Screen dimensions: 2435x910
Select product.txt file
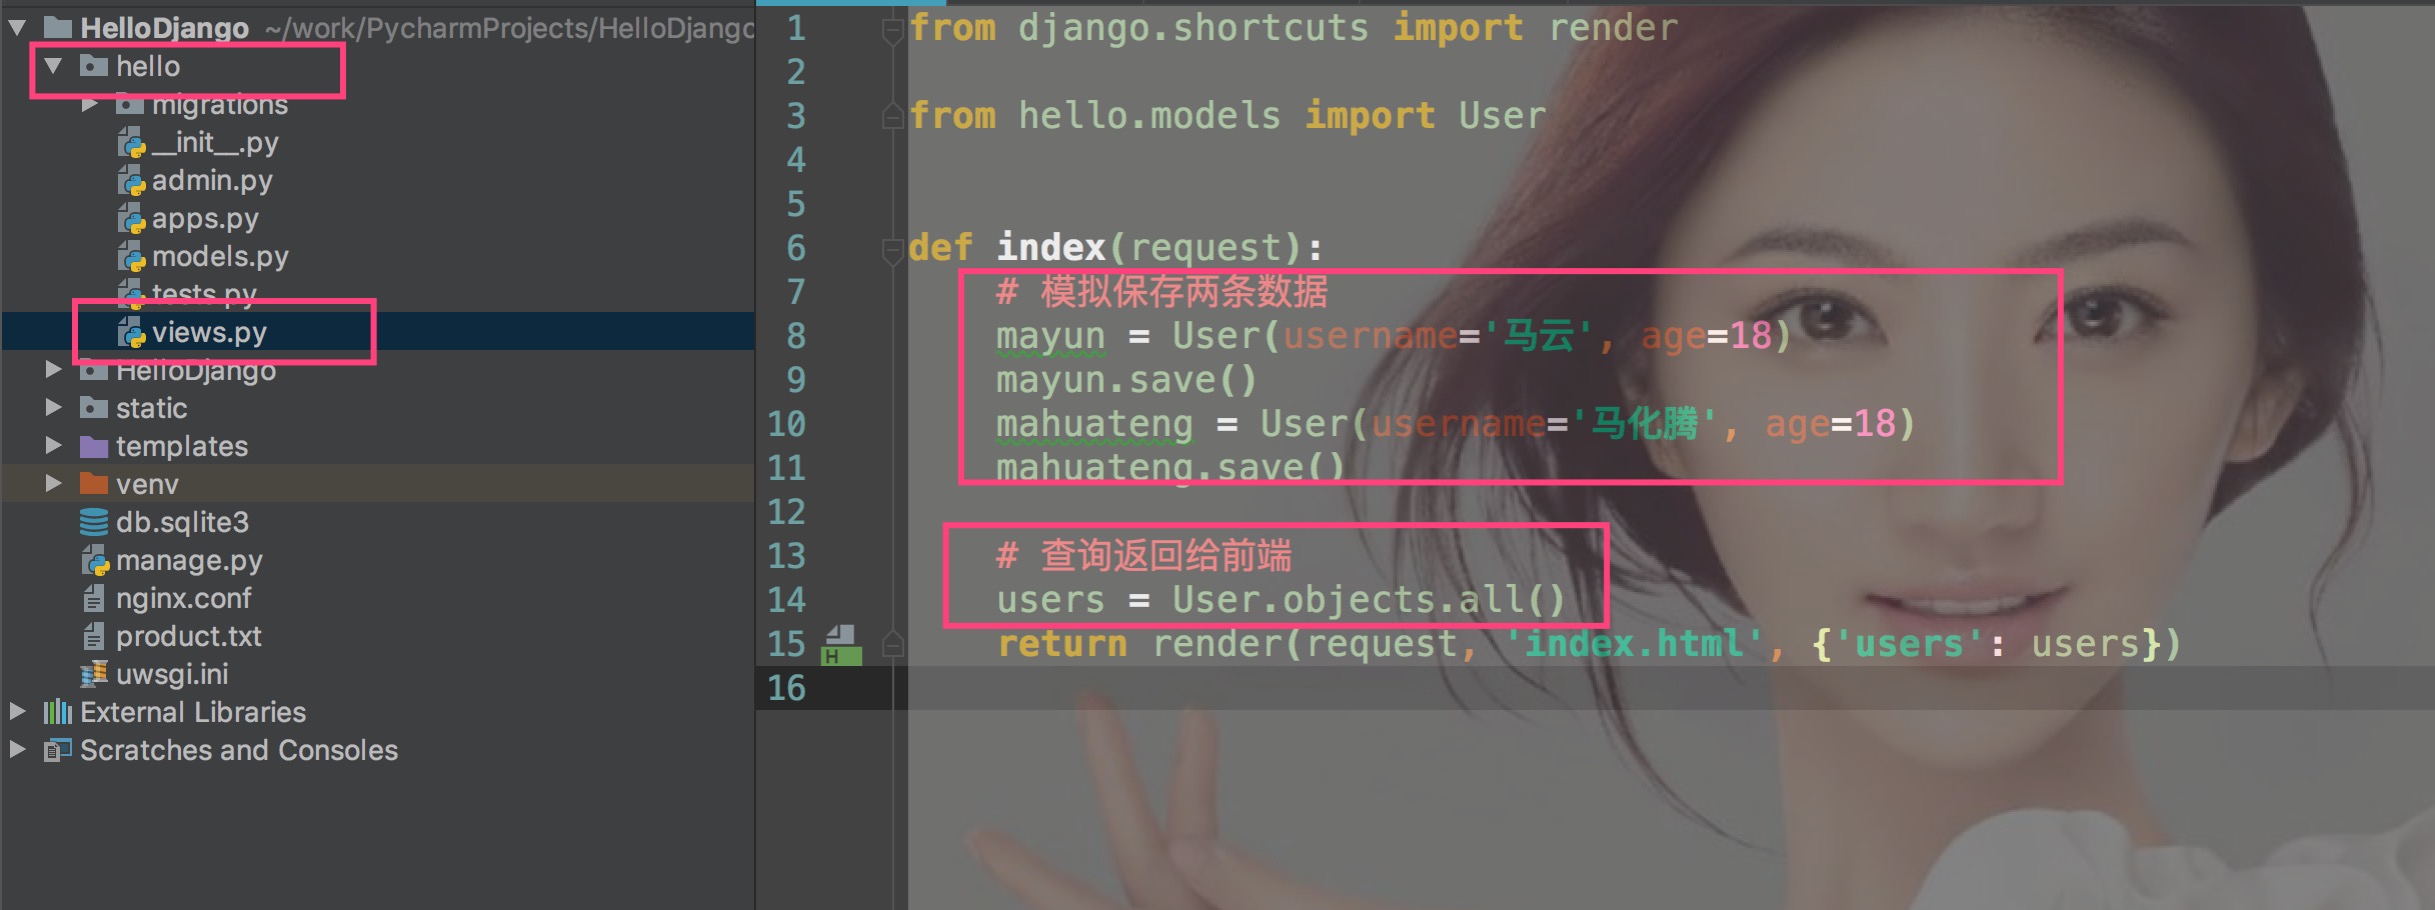pos(188,636)
